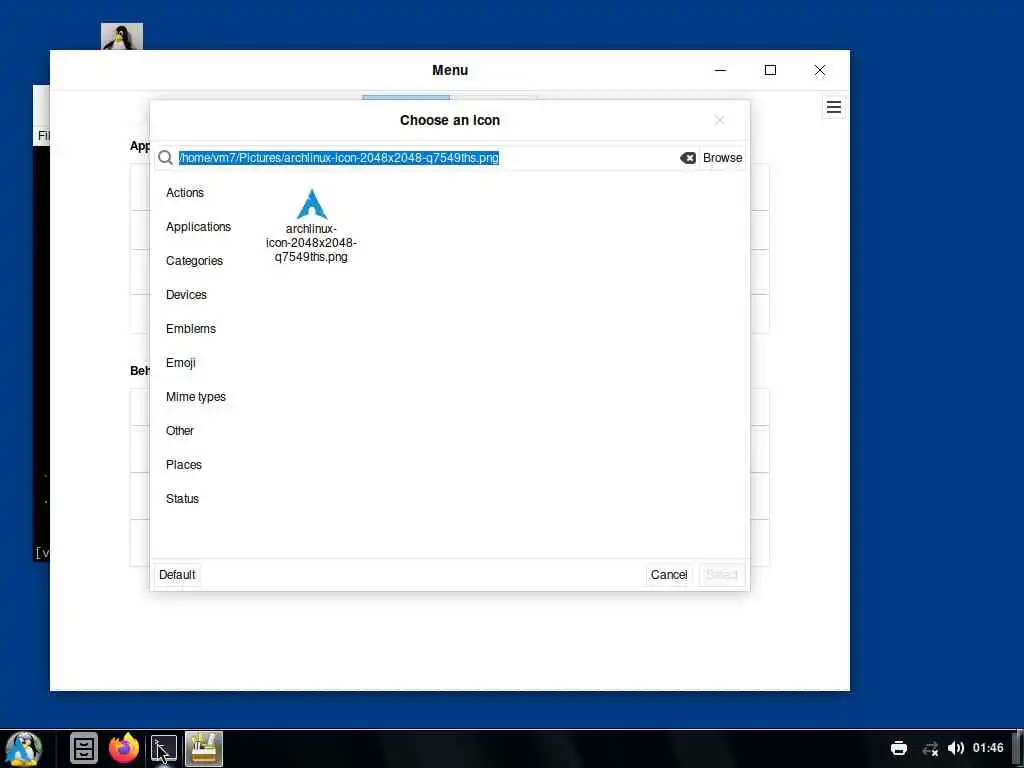Select the Applications icon category
Screen dimensions: 1024x768
[199, 227]
